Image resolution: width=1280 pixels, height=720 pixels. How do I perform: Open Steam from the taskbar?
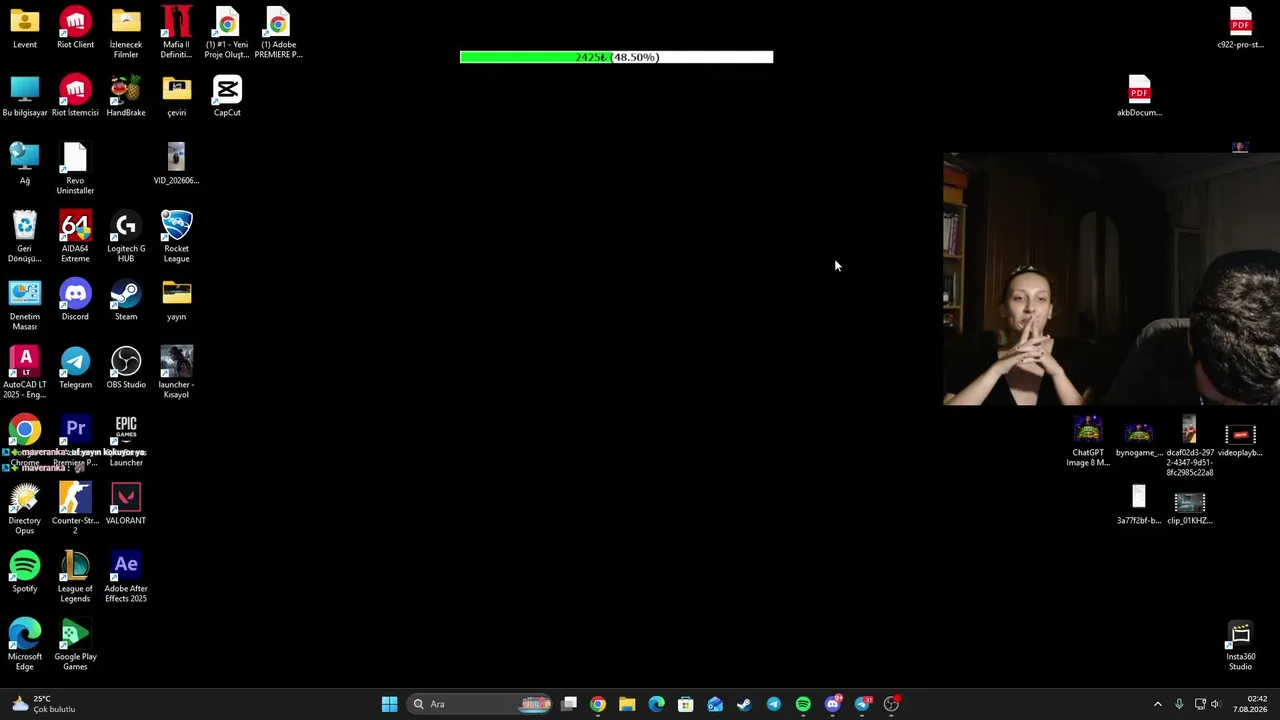744,704
